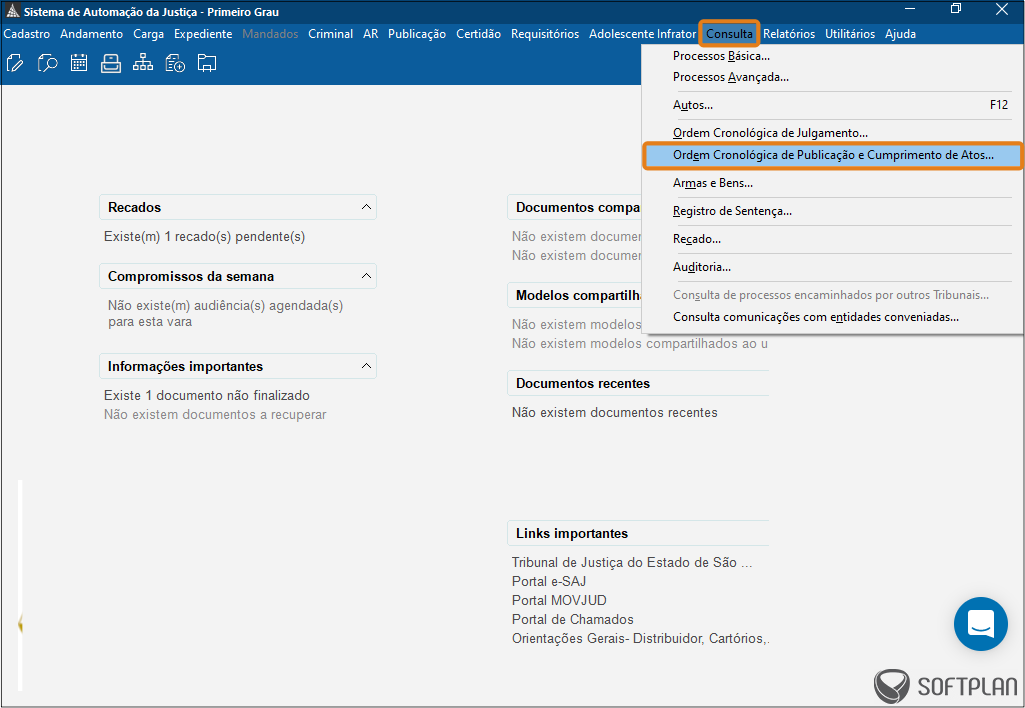Viewport: 1025px width, 708px height.
Task: Click 'Existe 1 documento não finalizado'
Action: tap(207, 396)
